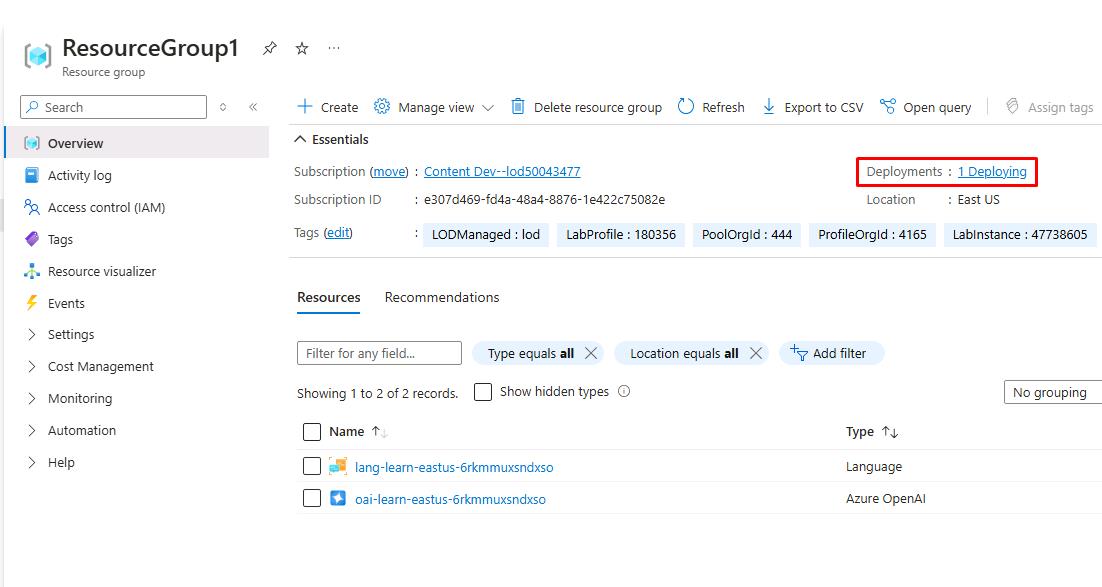Click the Assign tags icon

coord(1012,106)
